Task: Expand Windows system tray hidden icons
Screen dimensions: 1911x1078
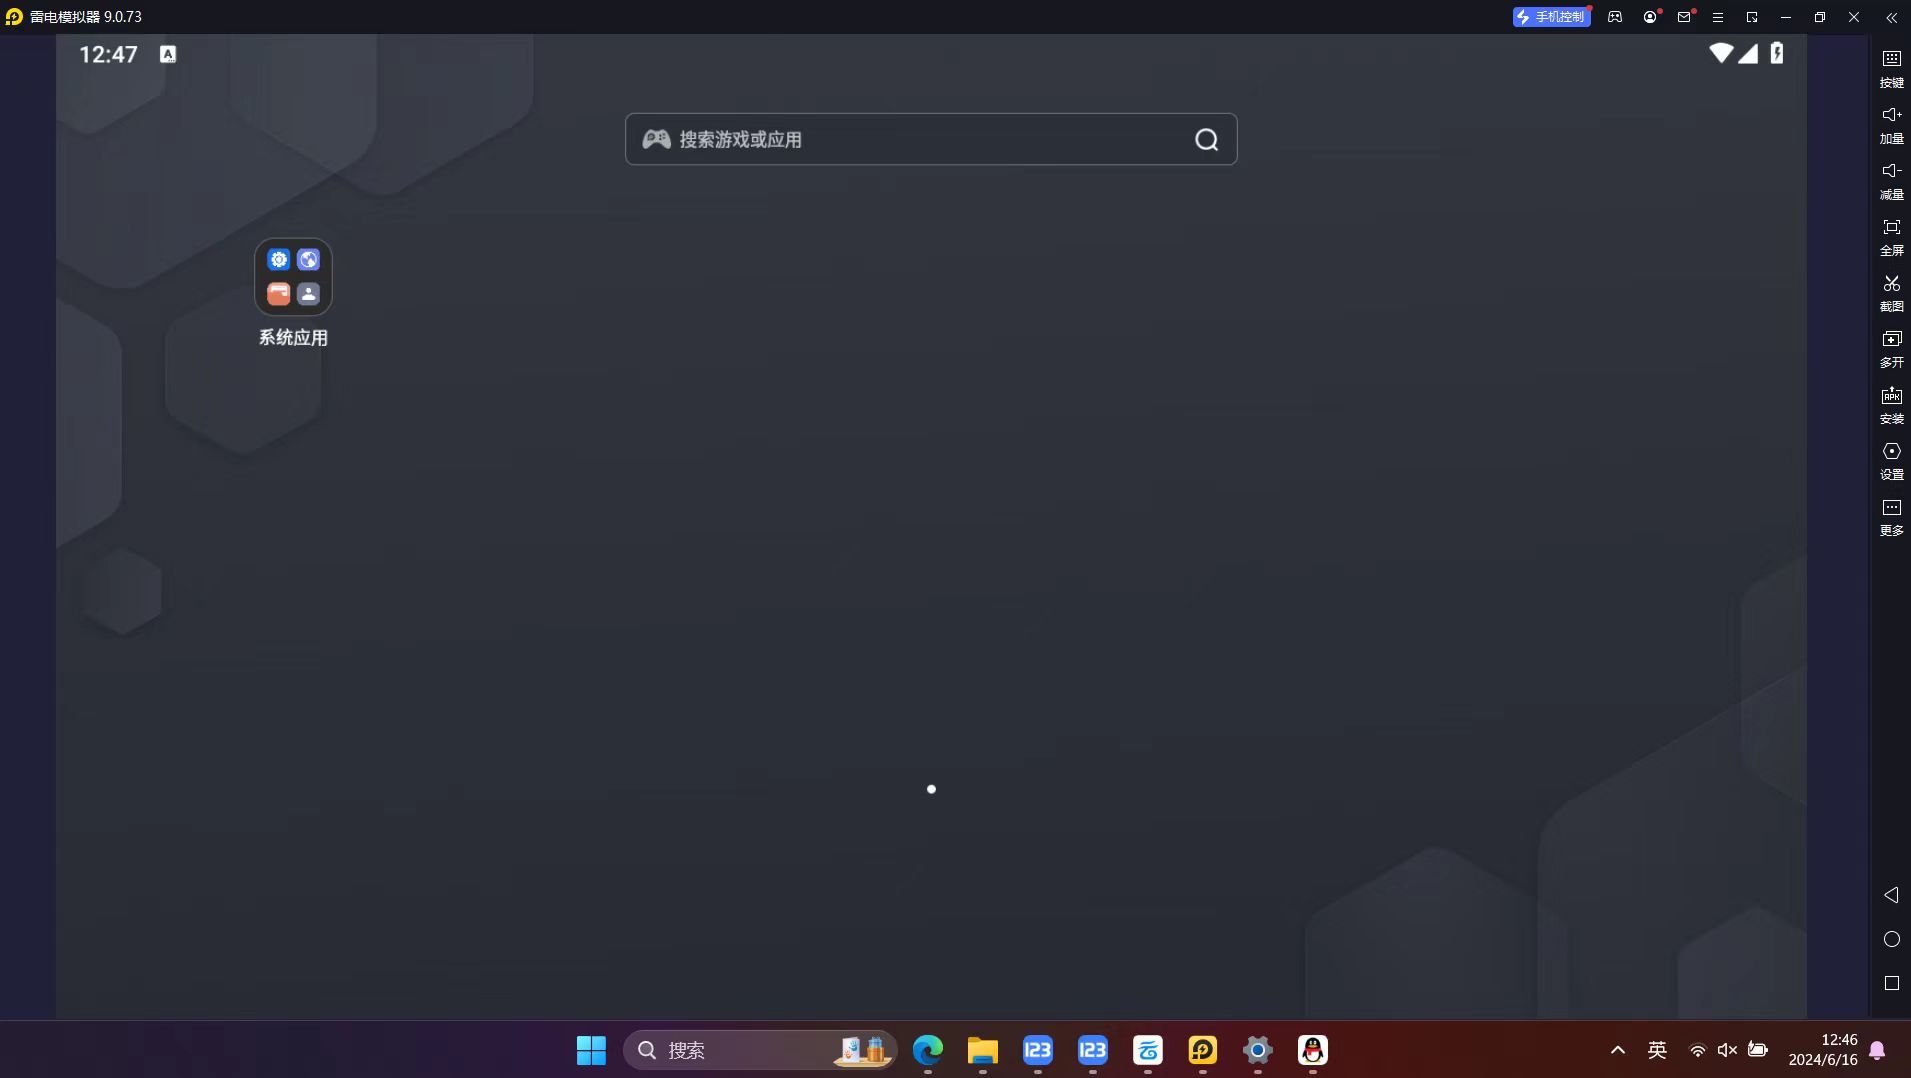Action: tap(1617, 1050)
